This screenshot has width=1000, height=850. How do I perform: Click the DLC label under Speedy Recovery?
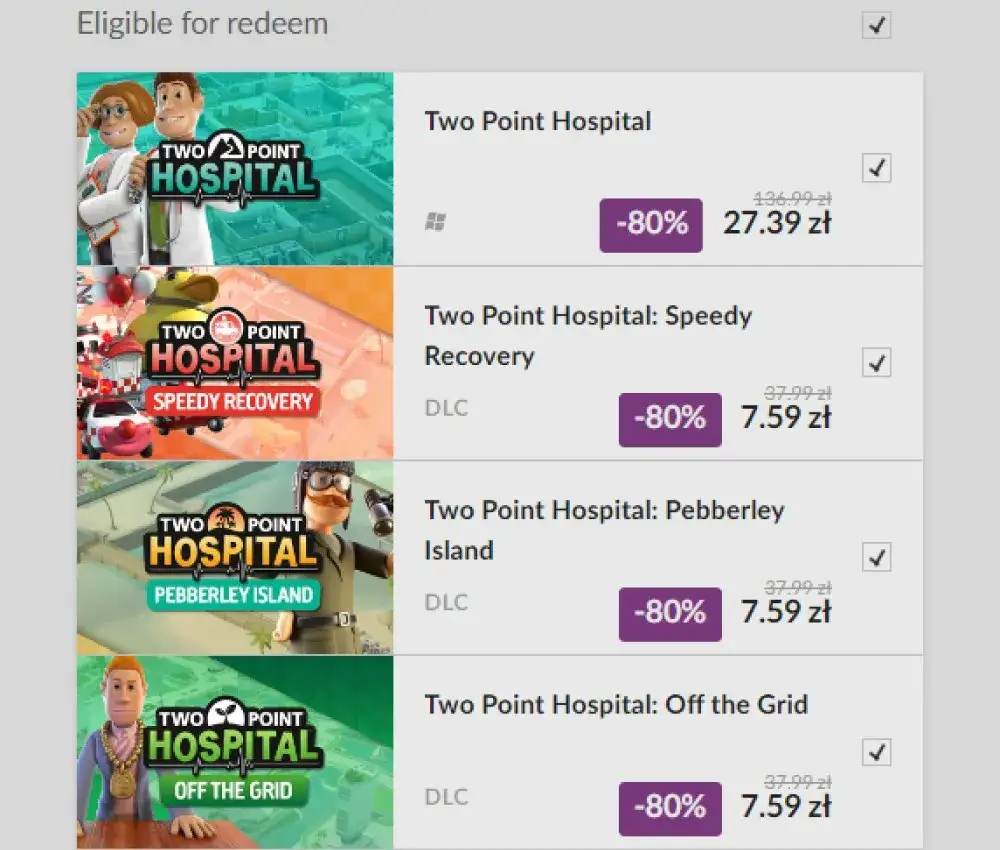click(446, 407)
